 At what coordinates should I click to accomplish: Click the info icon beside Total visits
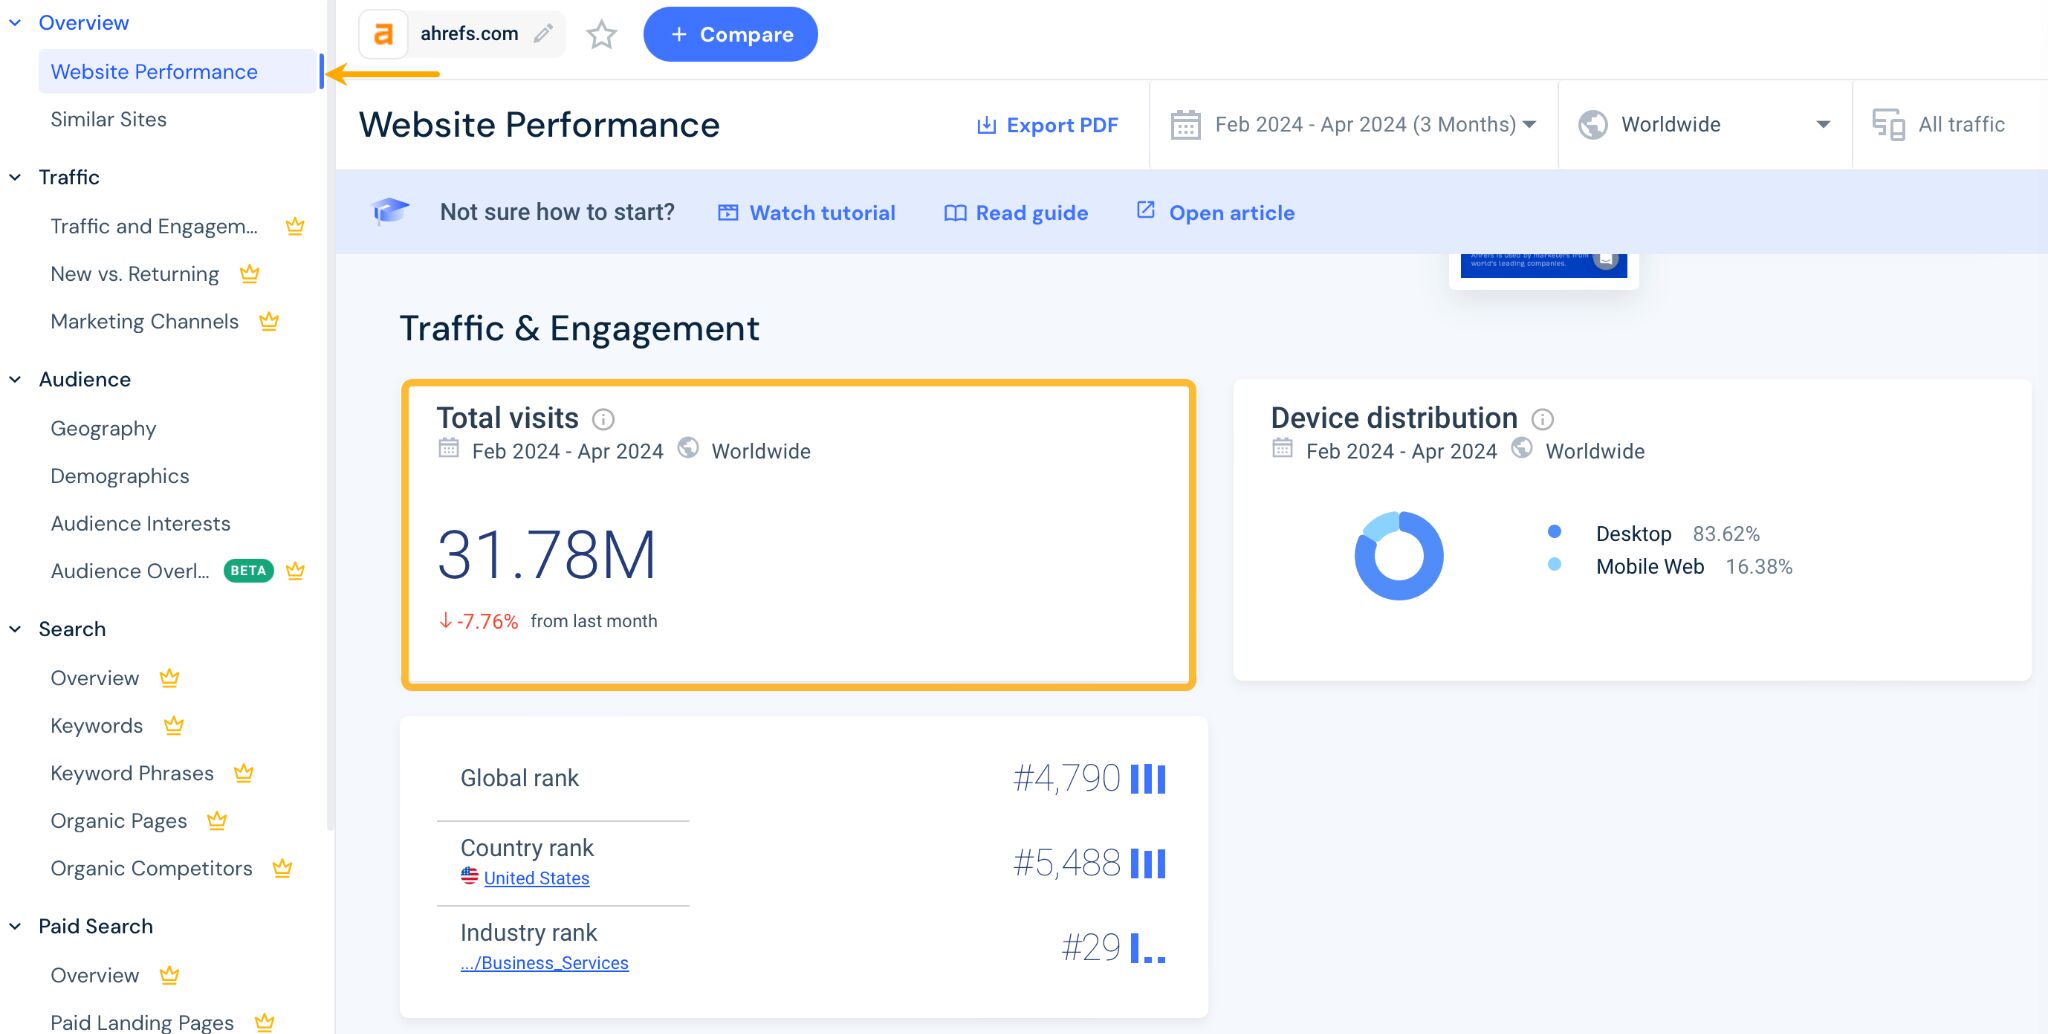click(604, 419)
